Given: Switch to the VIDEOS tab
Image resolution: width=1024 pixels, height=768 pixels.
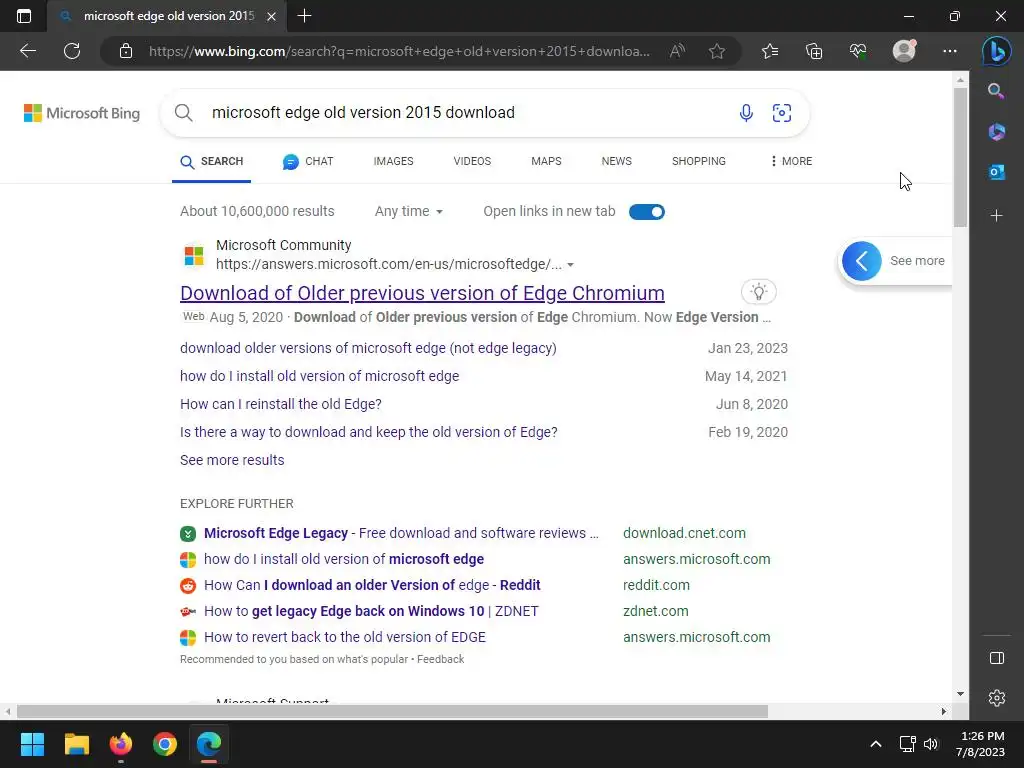Looking at the screenshot, I should tap(472, 161).
